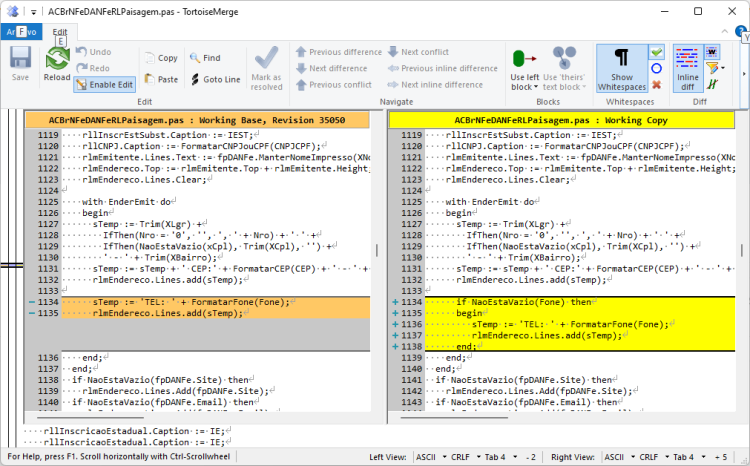The width and height of the screenshot is (750, 466).
Task: Click the left pane vertical scrollbar handle
Action: [377, 250]
